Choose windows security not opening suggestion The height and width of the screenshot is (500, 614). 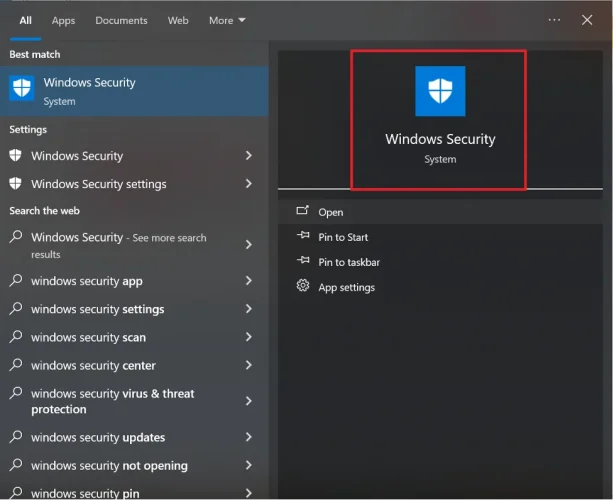point(109,466)
